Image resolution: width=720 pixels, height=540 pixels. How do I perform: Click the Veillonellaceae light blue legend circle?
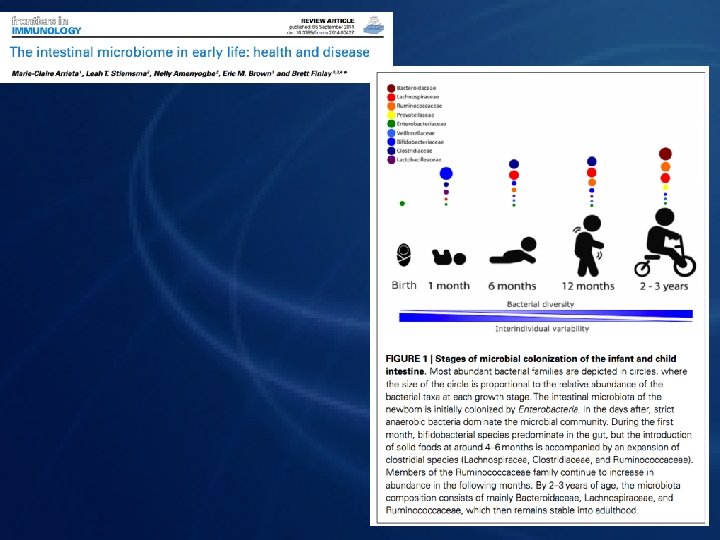[391, 133]
